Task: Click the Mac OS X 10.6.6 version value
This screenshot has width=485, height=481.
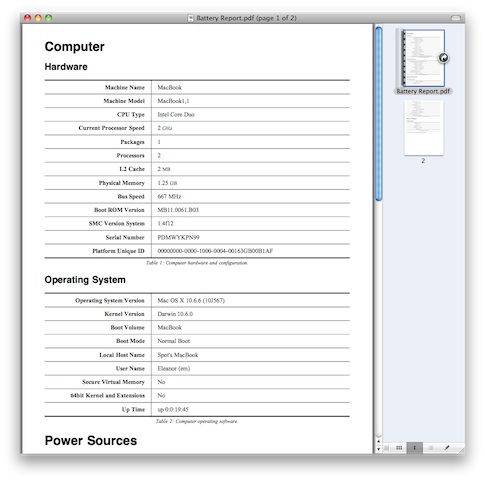Action: coord(191,301)
